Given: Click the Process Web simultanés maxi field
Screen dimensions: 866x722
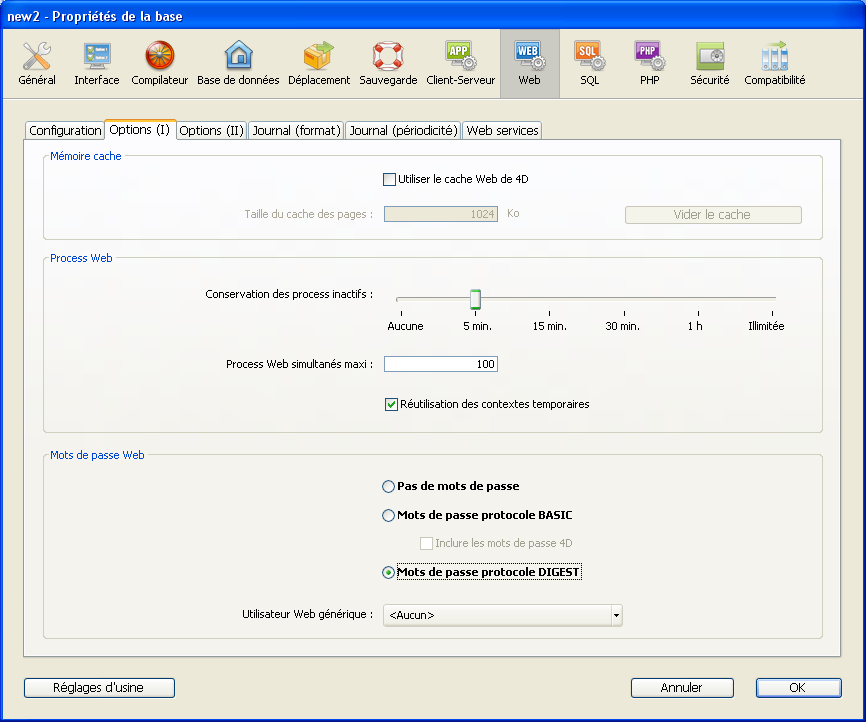Looking at the screenshot, I should point(441,365).
